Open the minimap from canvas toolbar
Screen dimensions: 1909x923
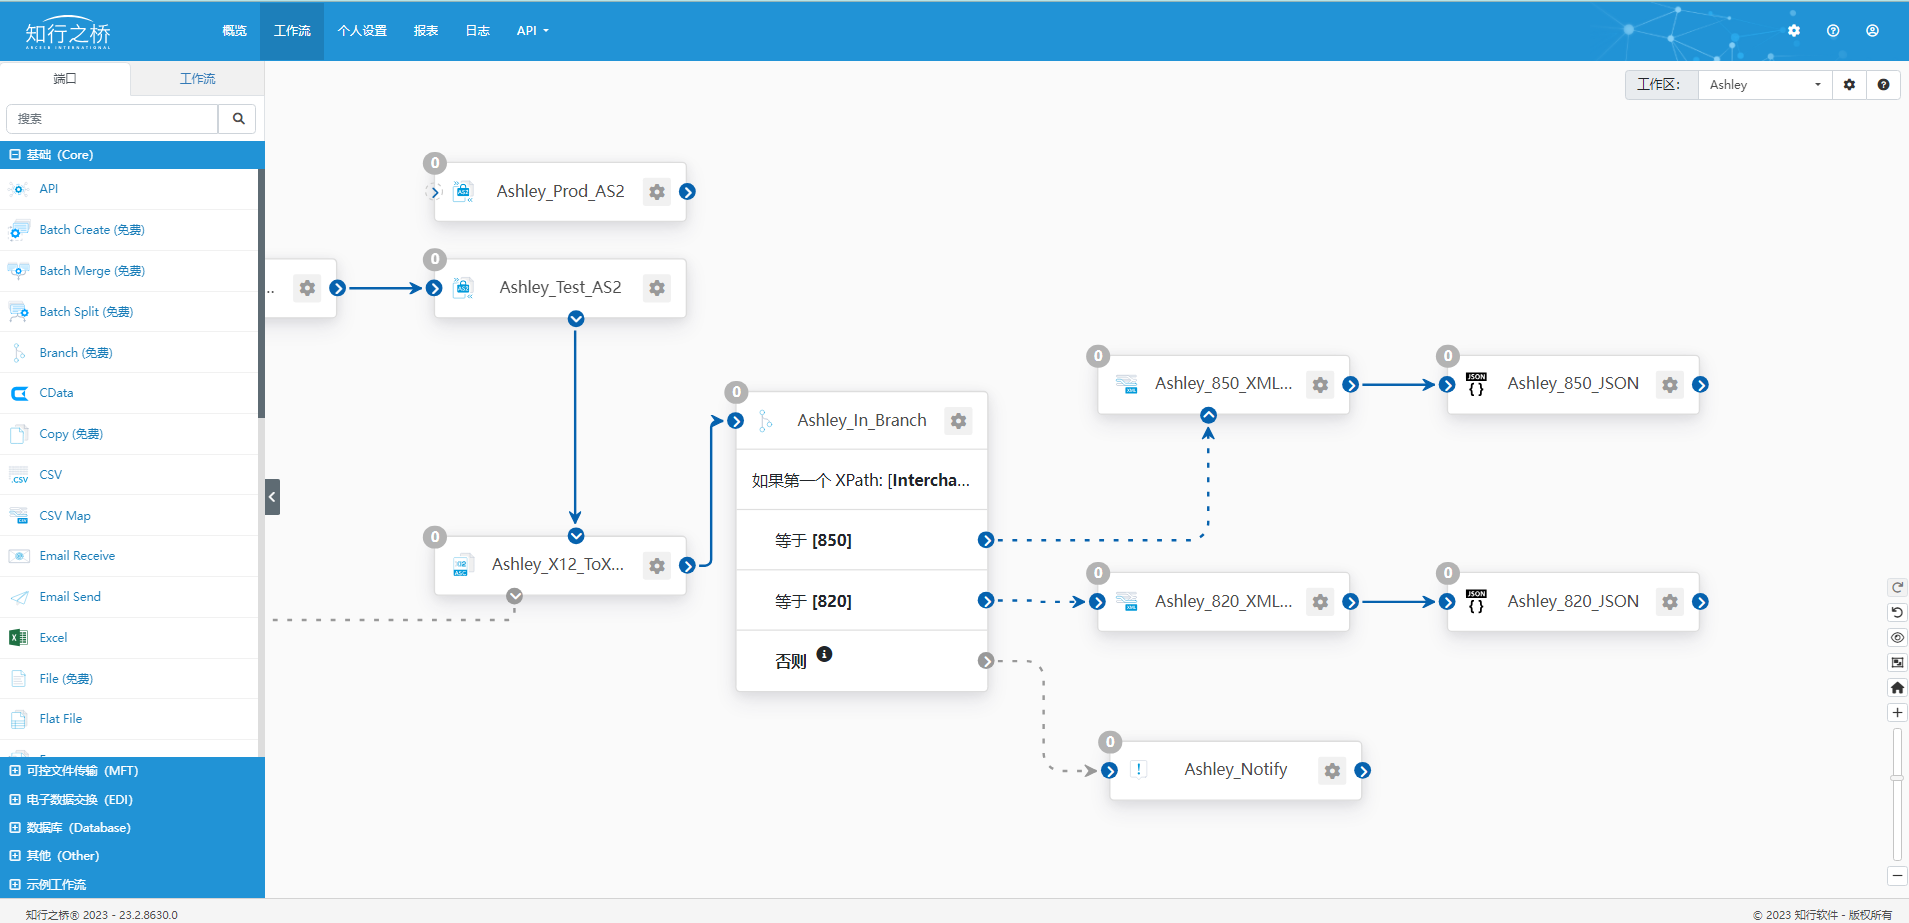coord(1897,662)
